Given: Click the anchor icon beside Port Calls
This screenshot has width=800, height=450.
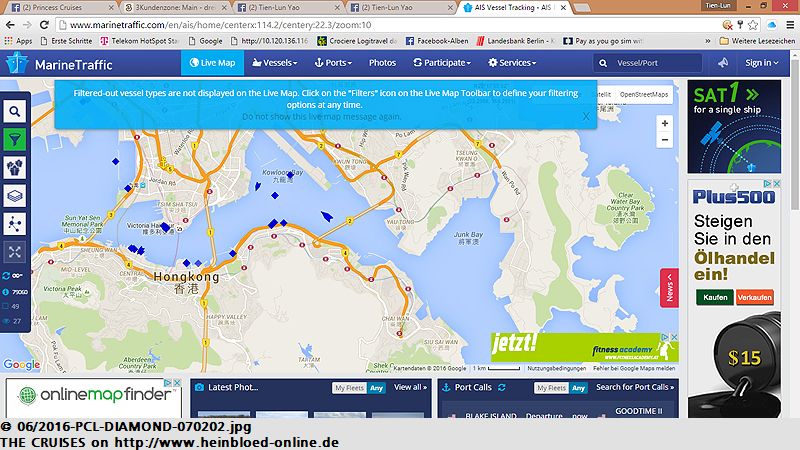Looking at the screenshot, I should pyautogui.click(x=446, y=387).
